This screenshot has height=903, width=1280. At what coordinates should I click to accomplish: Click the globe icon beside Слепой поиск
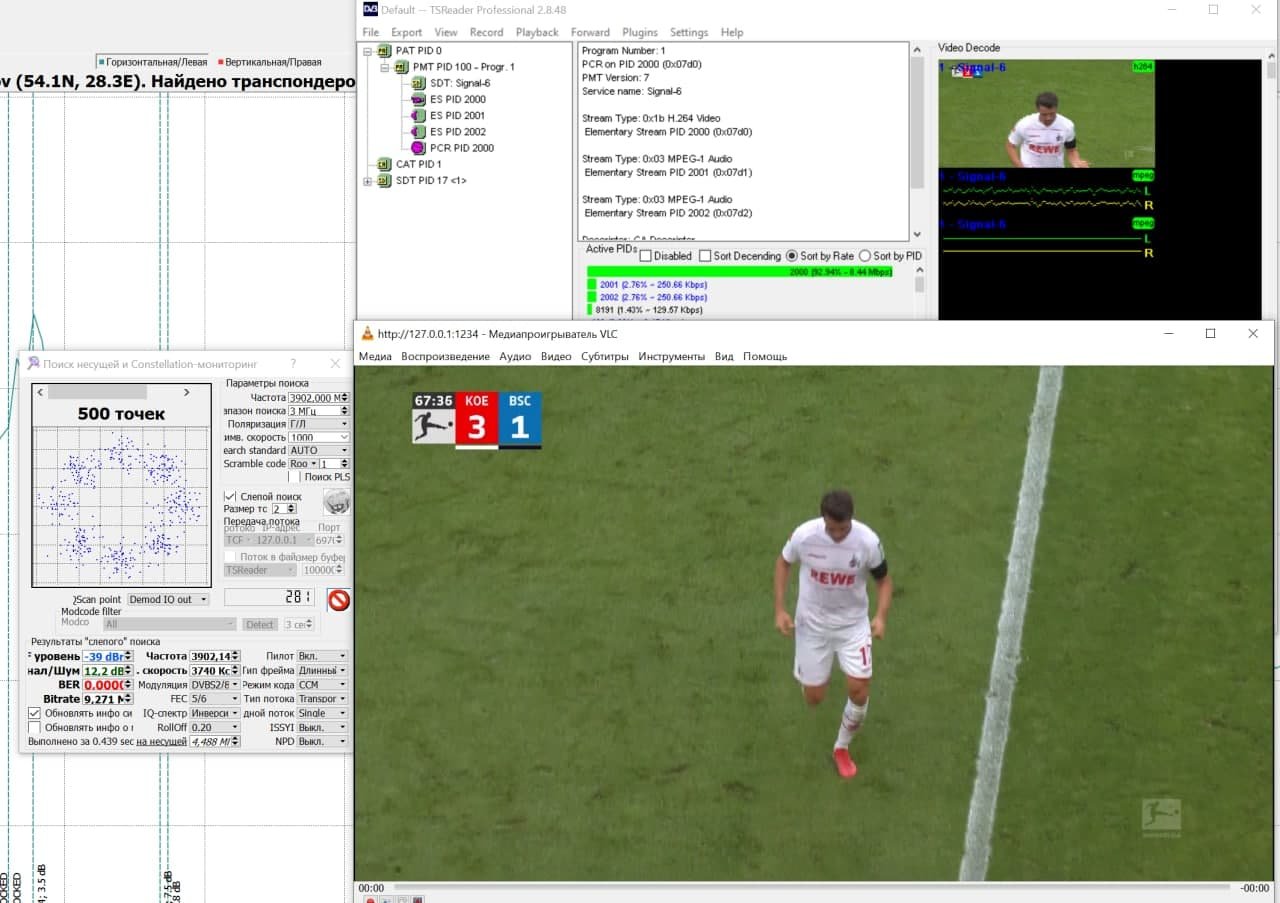coord(337,502)
